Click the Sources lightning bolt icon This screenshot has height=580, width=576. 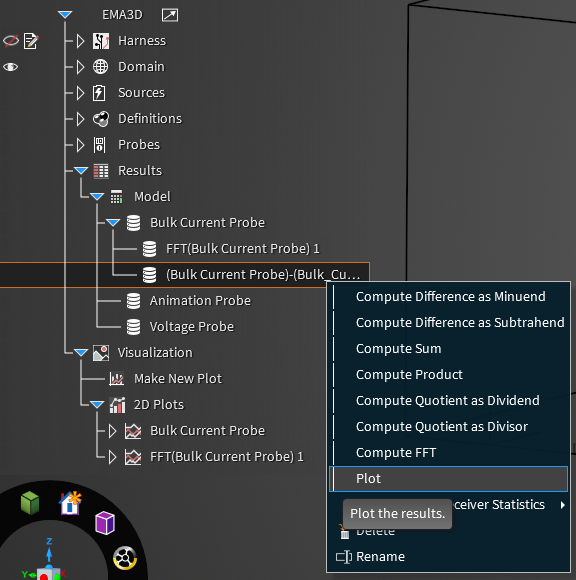pos(99,93)
